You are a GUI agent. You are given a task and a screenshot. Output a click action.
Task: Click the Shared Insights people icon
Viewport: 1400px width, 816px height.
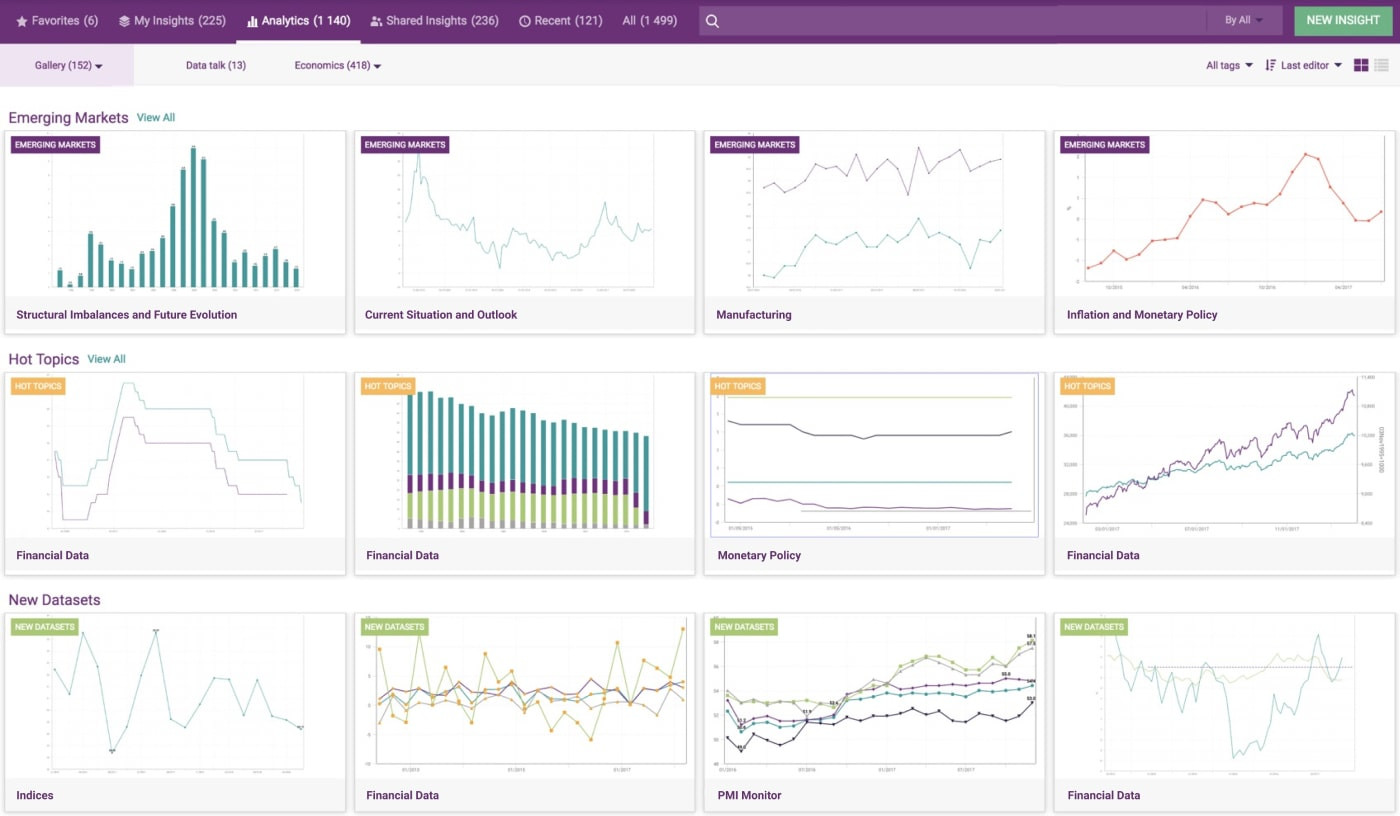375,20
